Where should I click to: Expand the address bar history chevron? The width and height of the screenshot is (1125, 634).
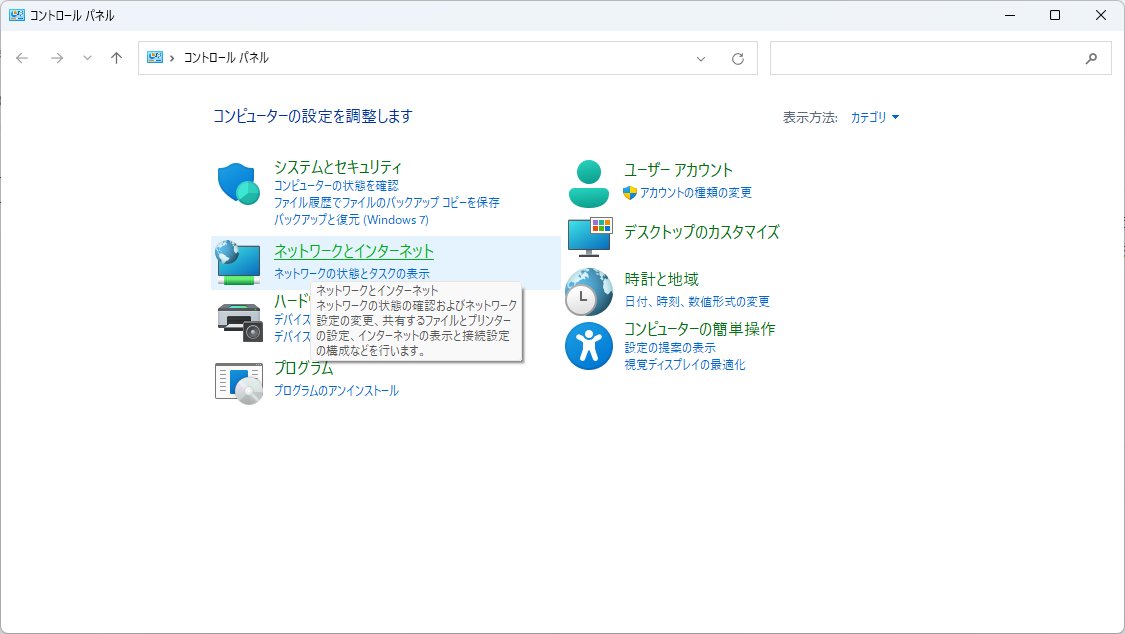701,58
